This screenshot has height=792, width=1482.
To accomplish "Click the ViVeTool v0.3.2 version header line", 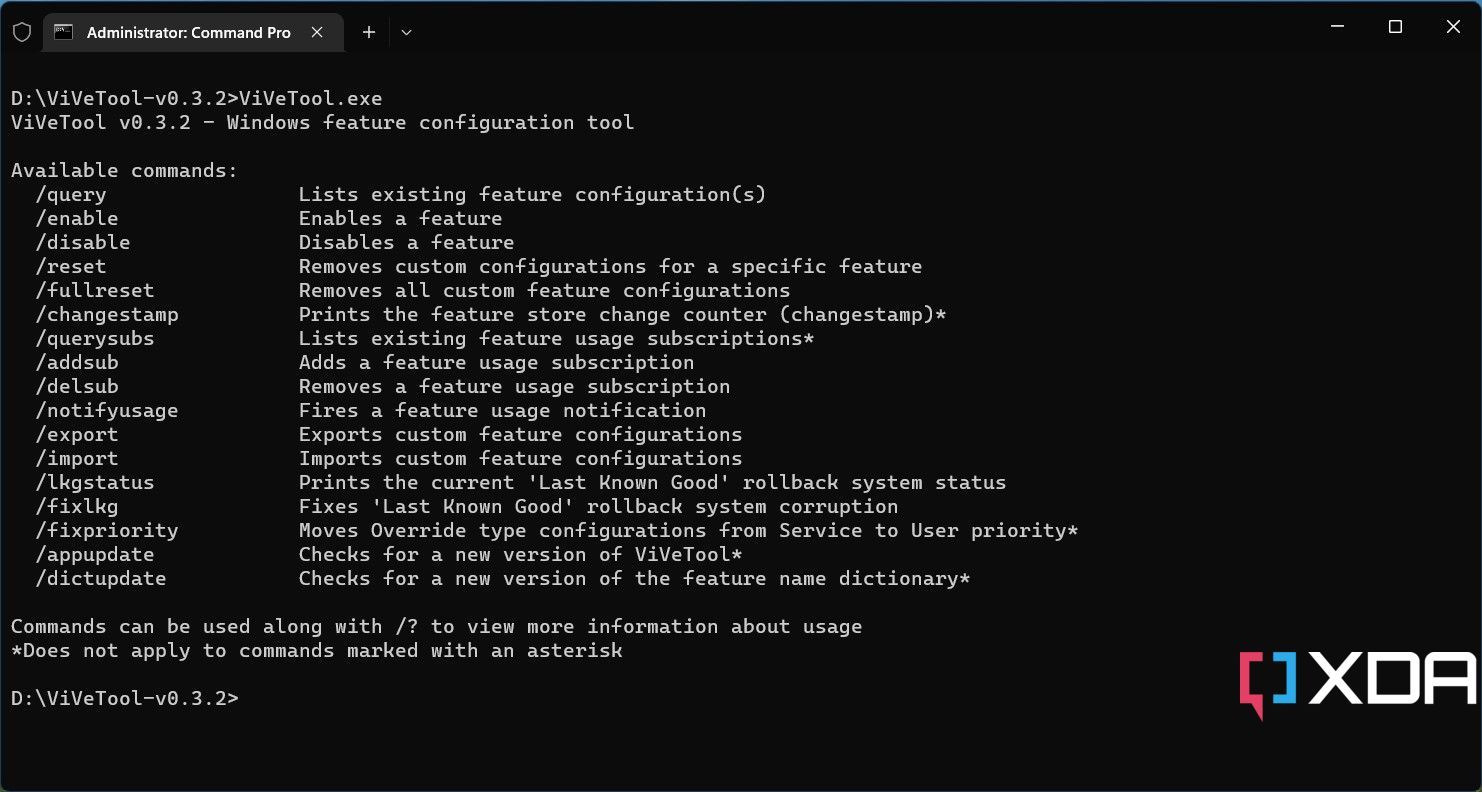I will click(x=322, y=123).
